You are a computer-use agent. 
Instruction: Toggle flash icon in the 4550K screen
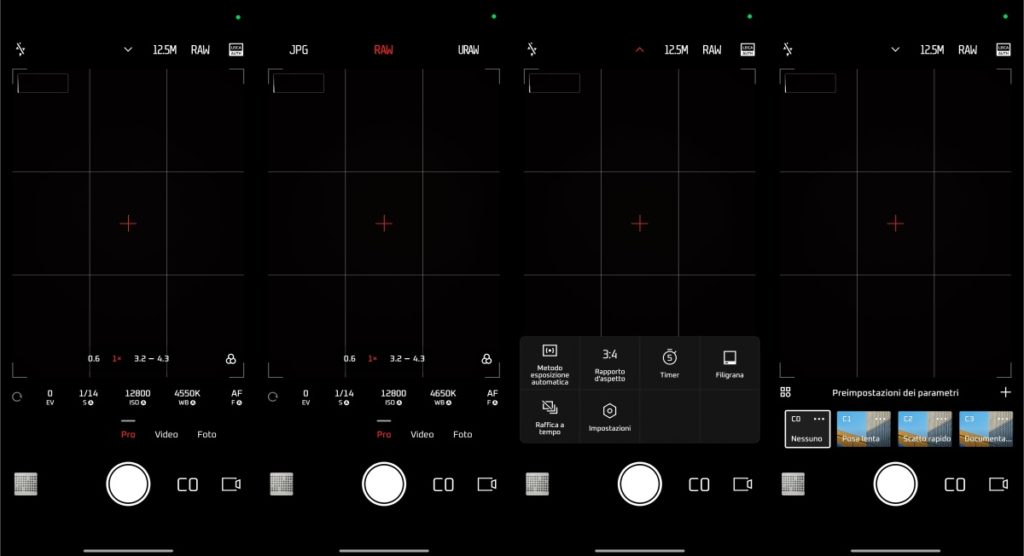(x=20, y=49)
